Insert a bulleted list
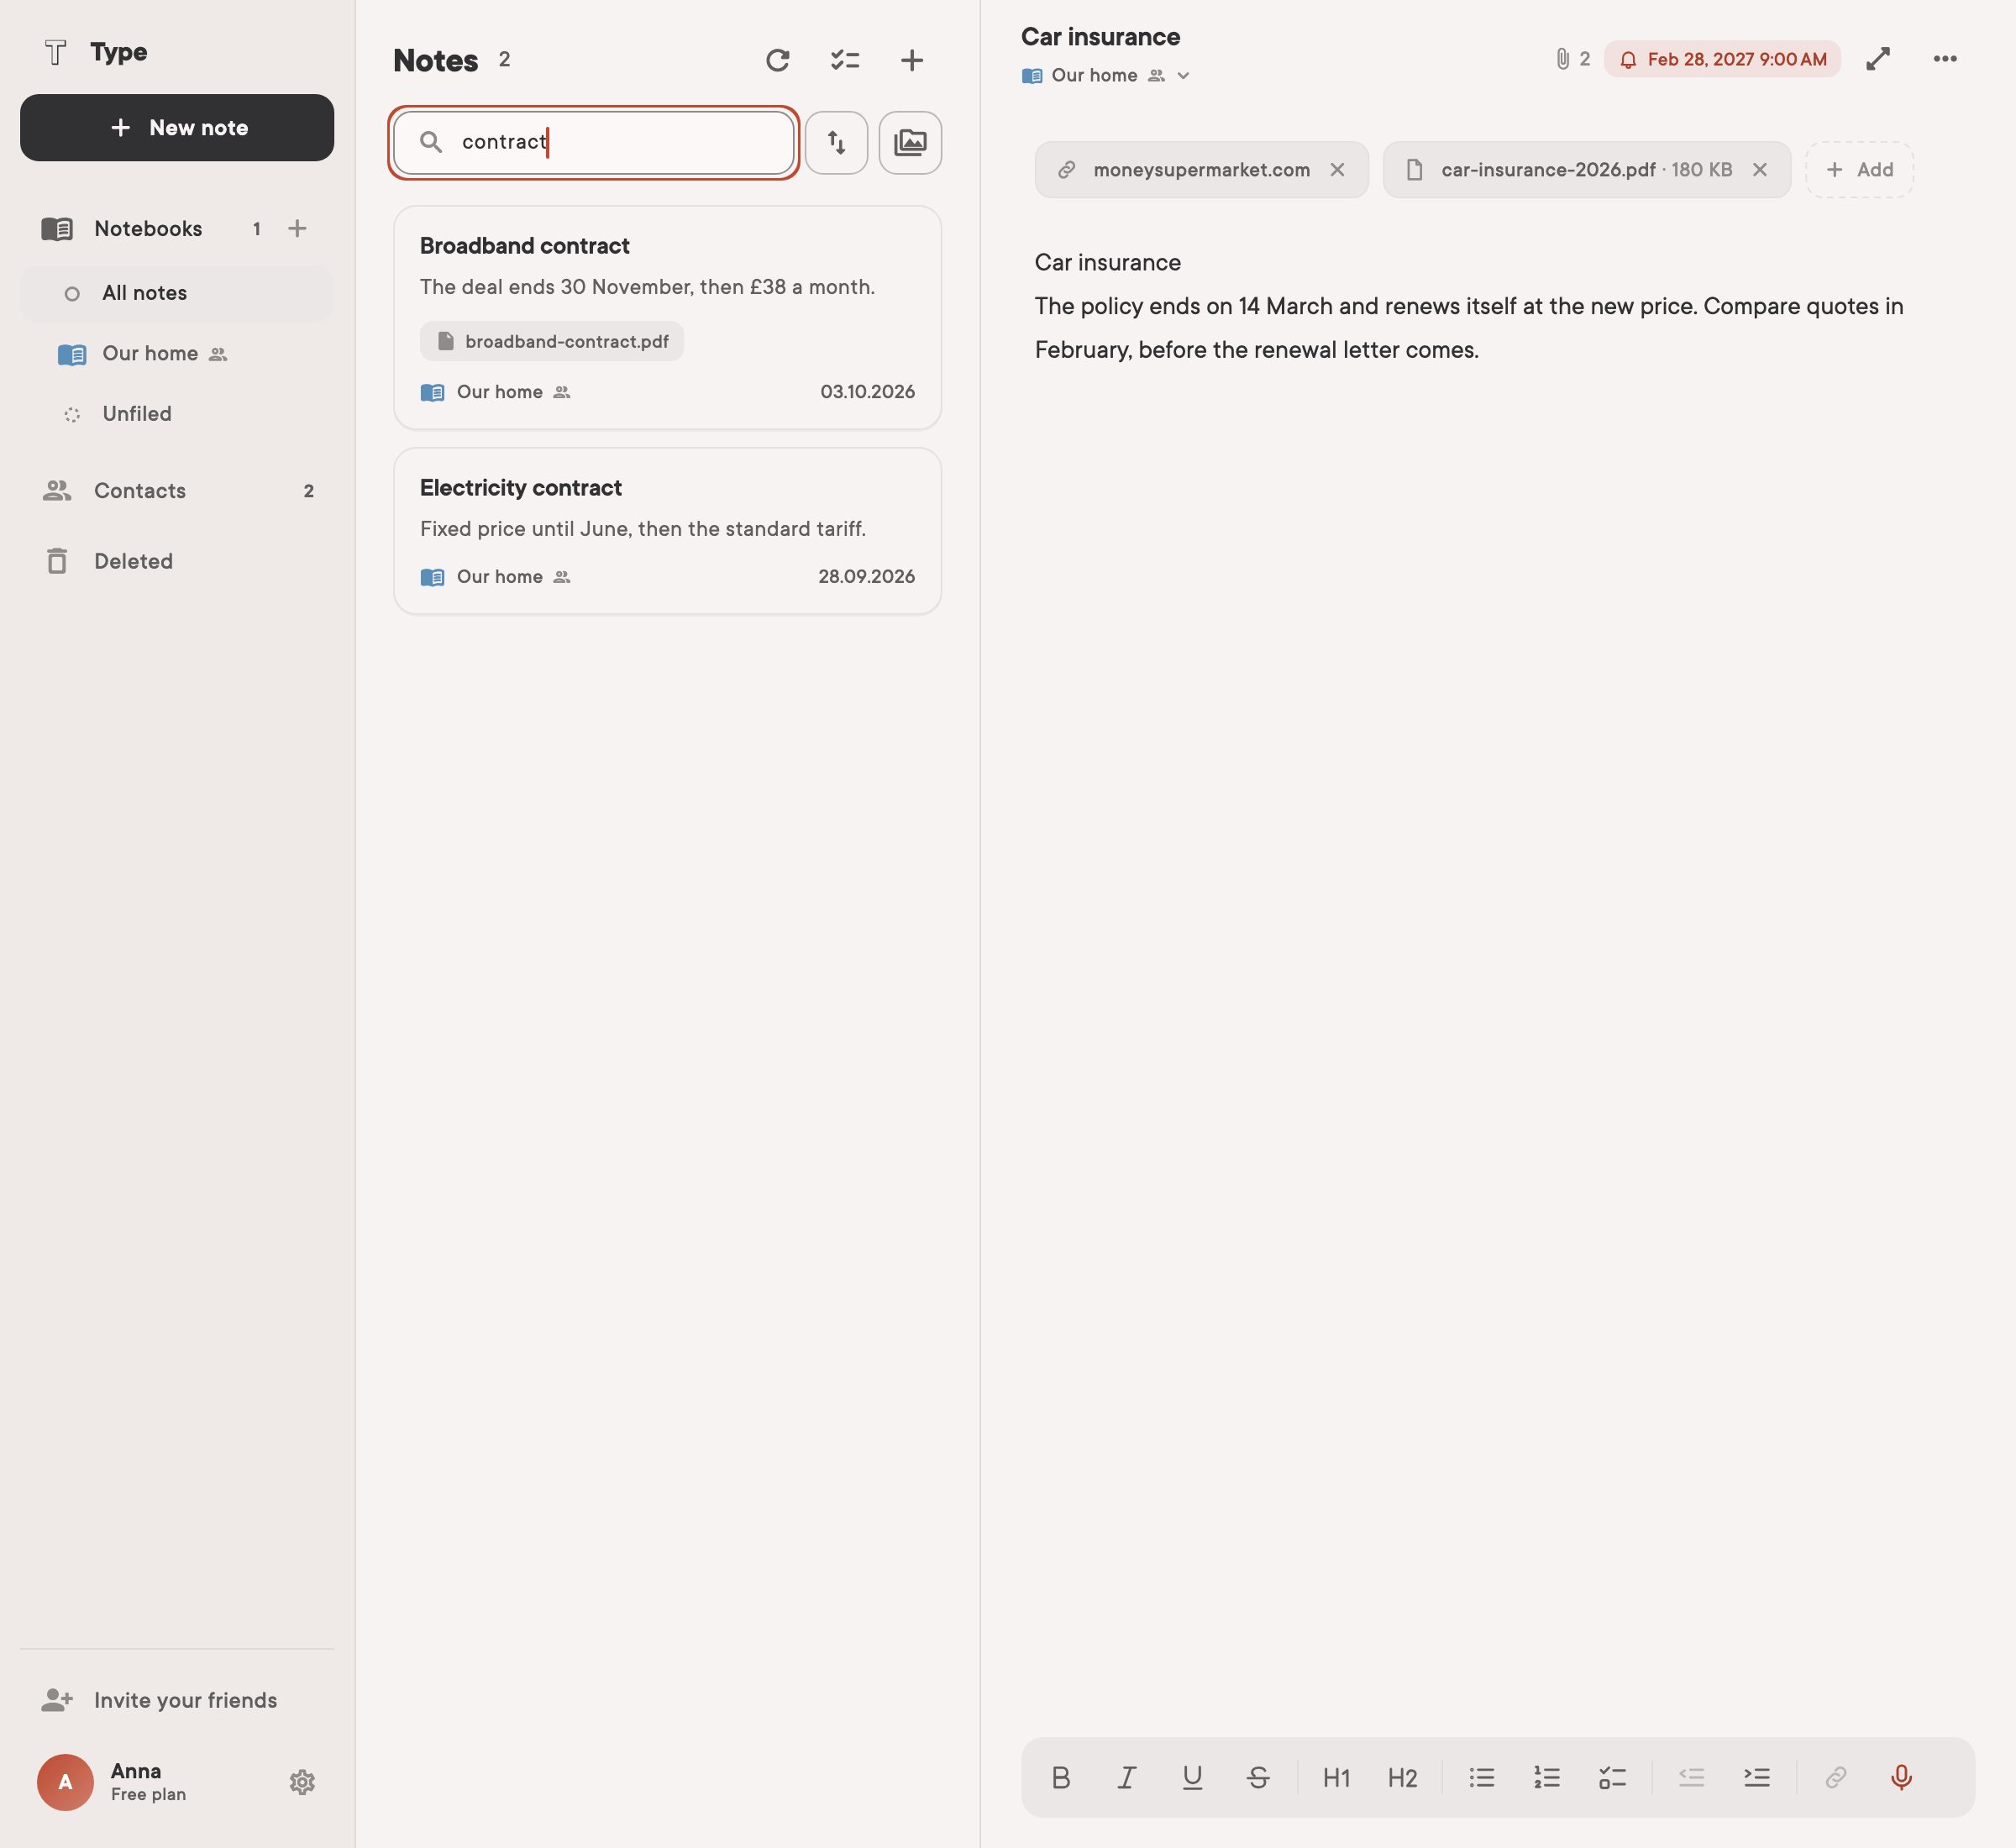This screenshot has width=2016, height=1848. click(1481, 1777)
